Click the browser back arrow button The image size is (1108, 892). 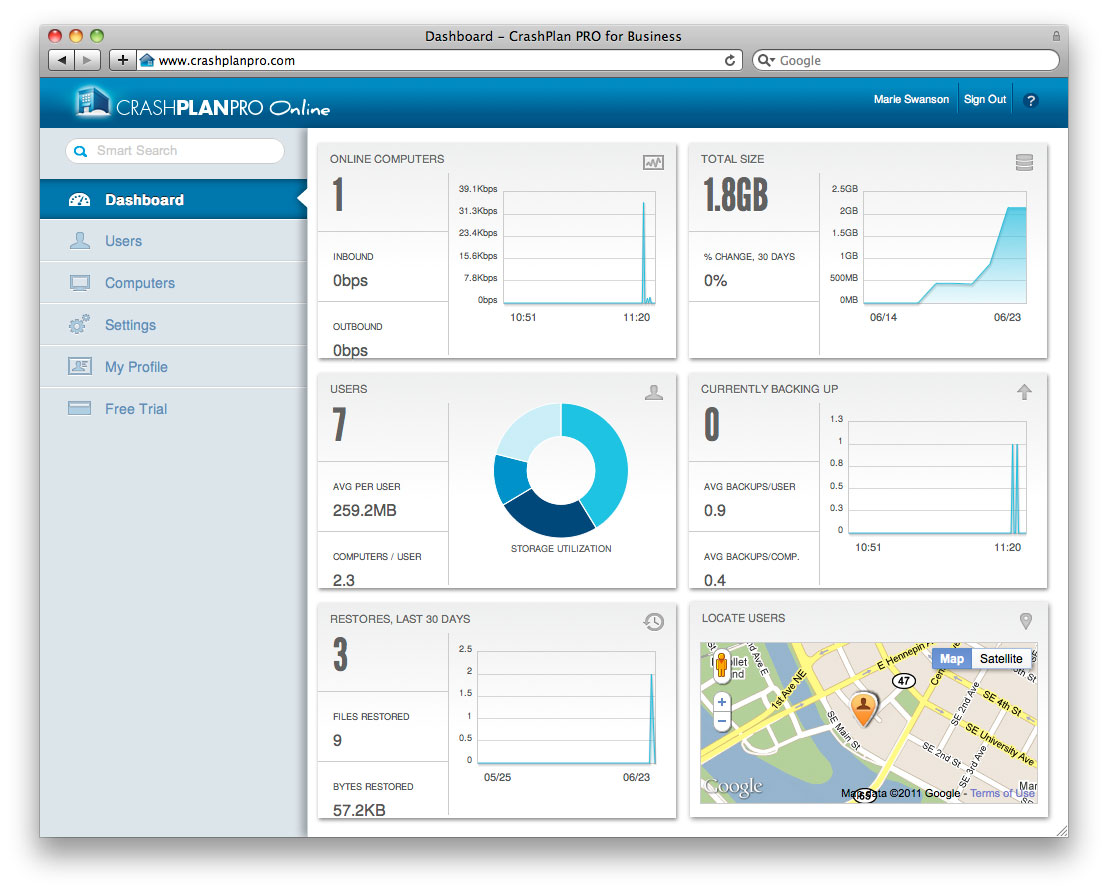point(61,60)
